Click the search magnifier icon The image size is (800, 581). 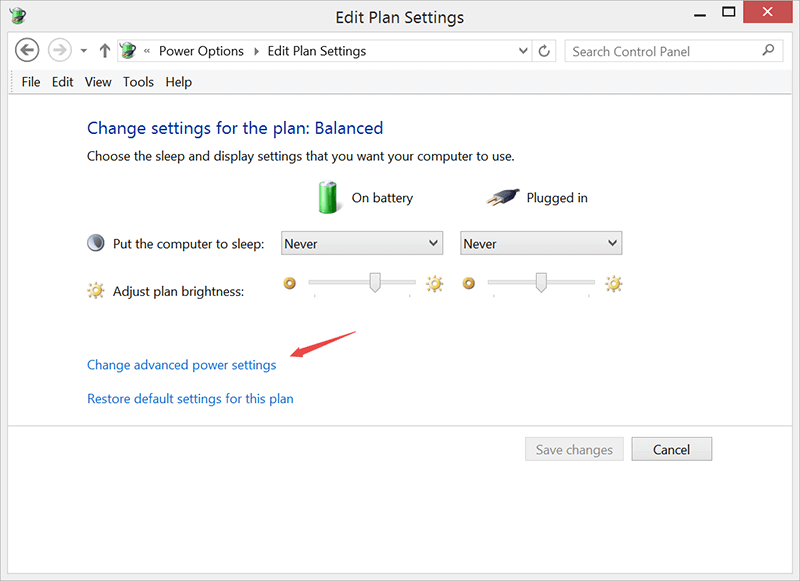[x=768, y=50]
